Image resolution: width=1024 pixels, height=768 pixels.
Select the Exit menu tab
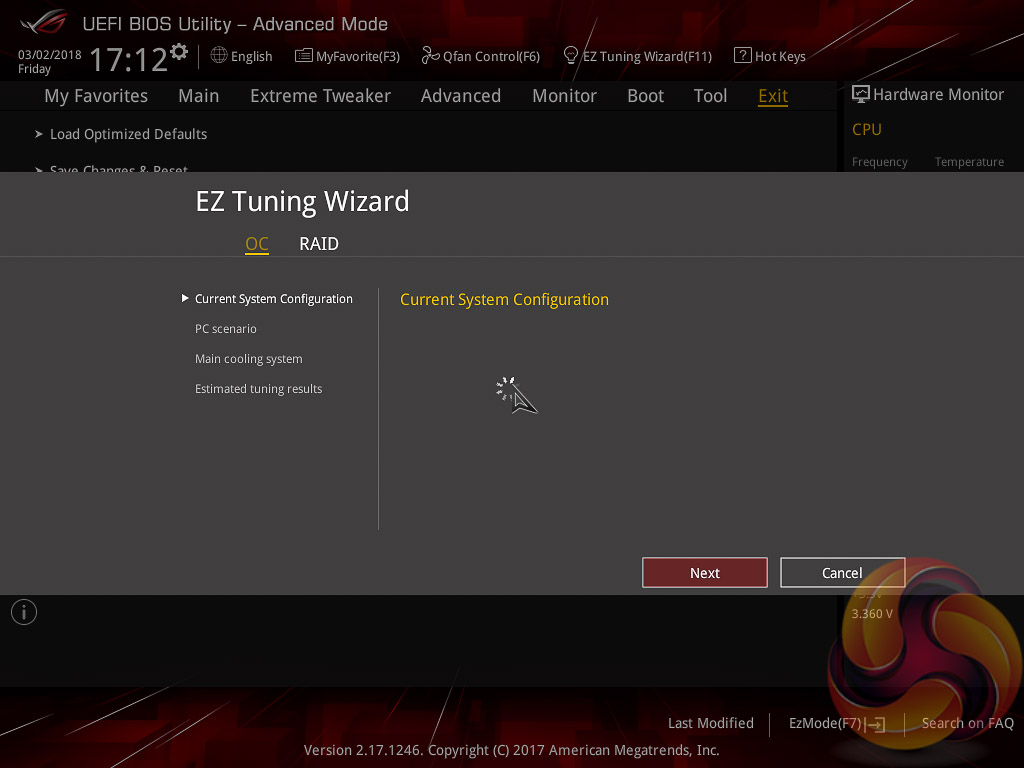[x=773, y=96]
